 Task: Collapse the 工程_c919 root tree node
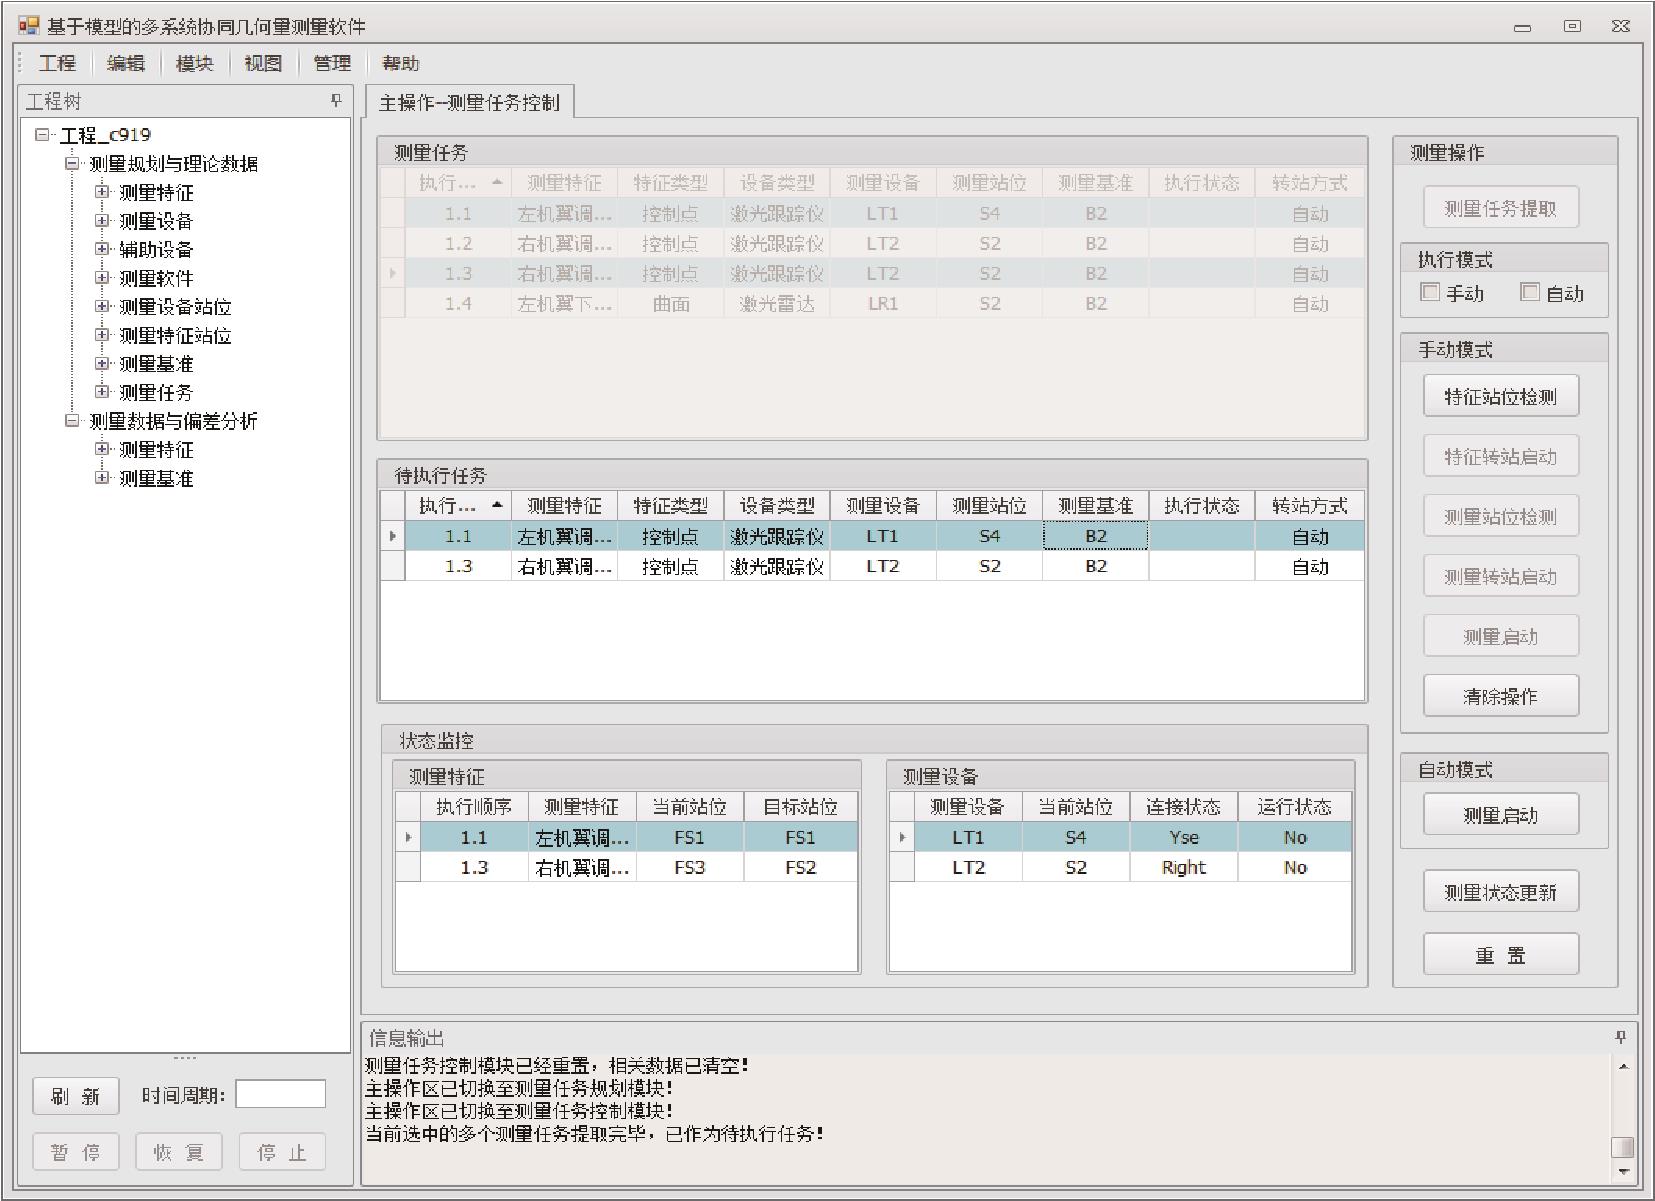pos(42,134)
